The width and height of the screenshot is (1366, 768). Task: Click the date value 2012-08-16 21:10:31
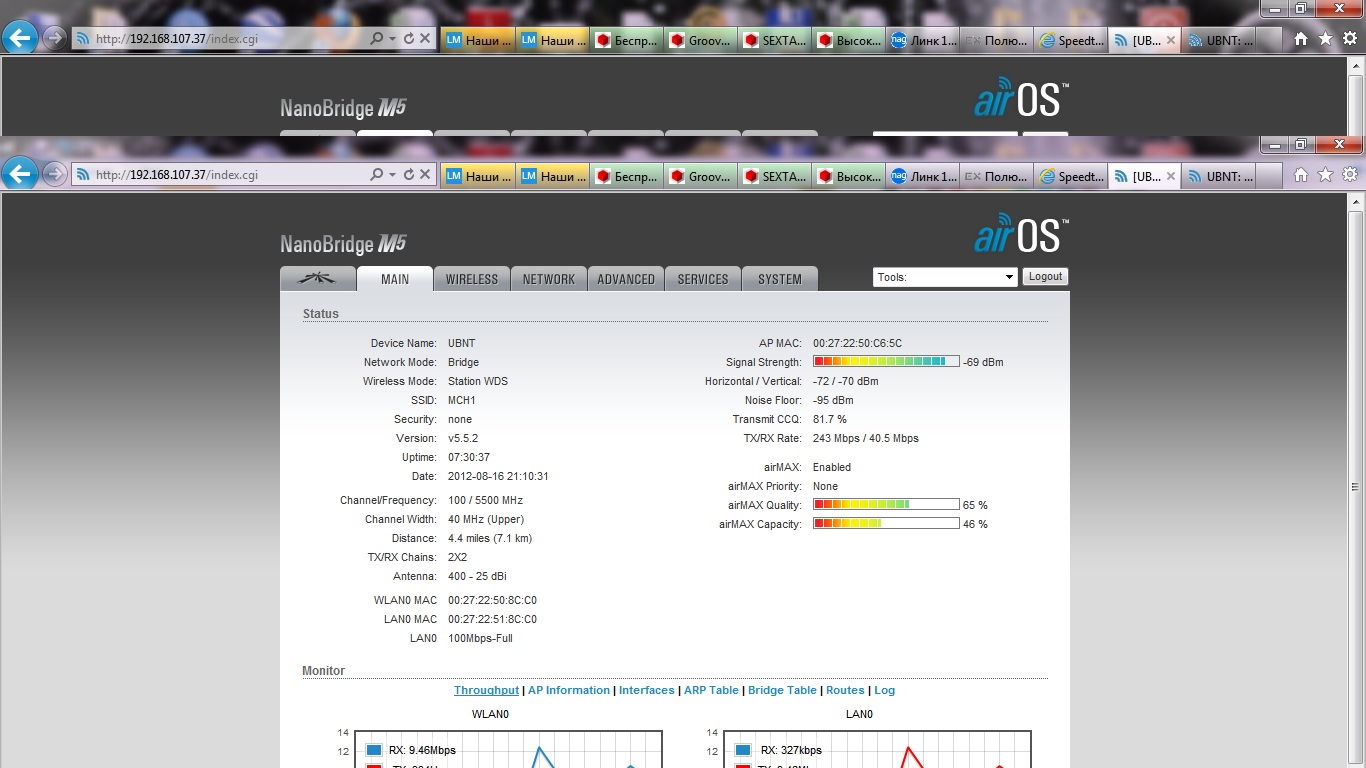[x=498, y=476]
